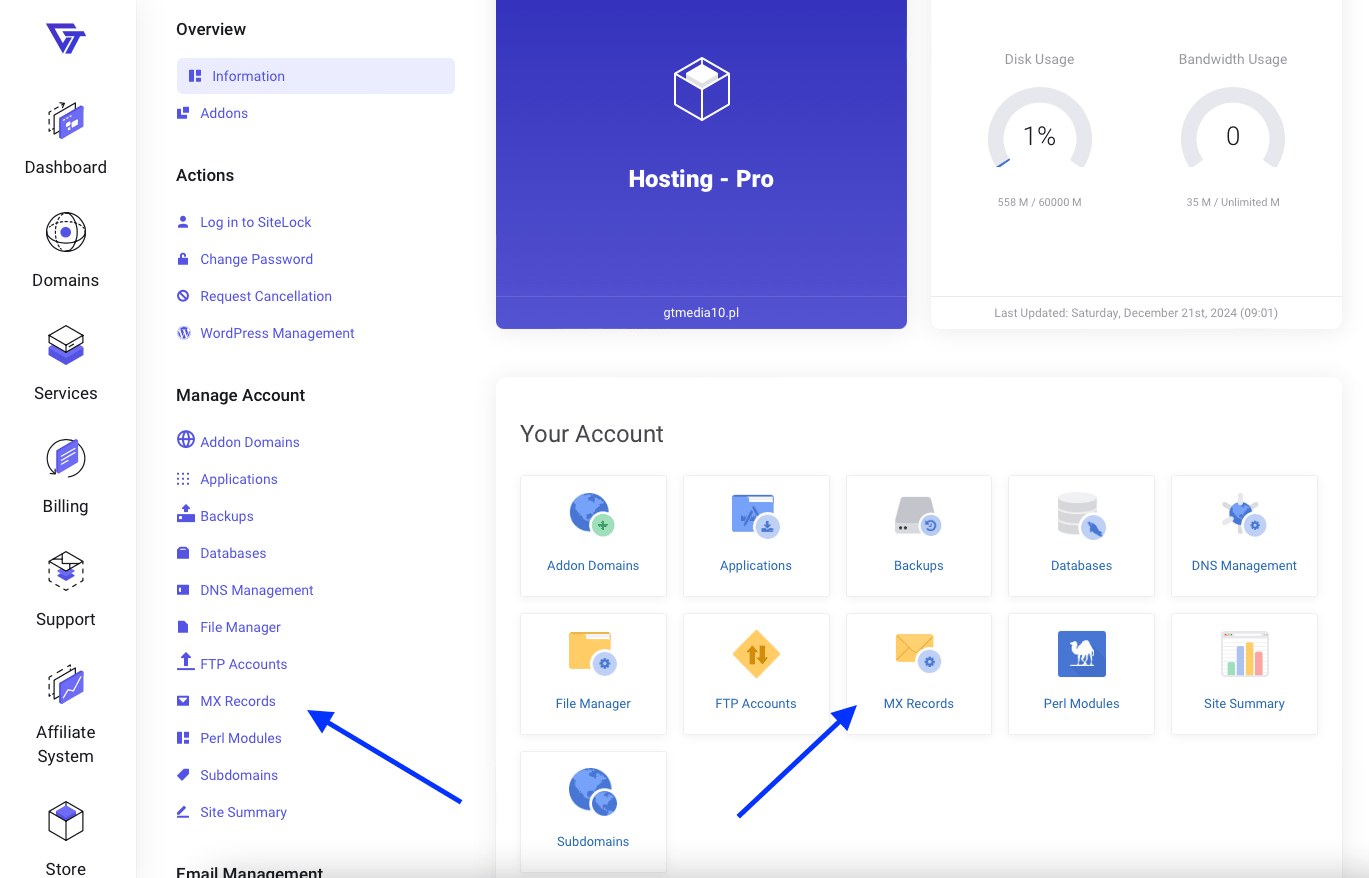
Task: Click the DNS Management tile icon
Action: (1244, 514)
